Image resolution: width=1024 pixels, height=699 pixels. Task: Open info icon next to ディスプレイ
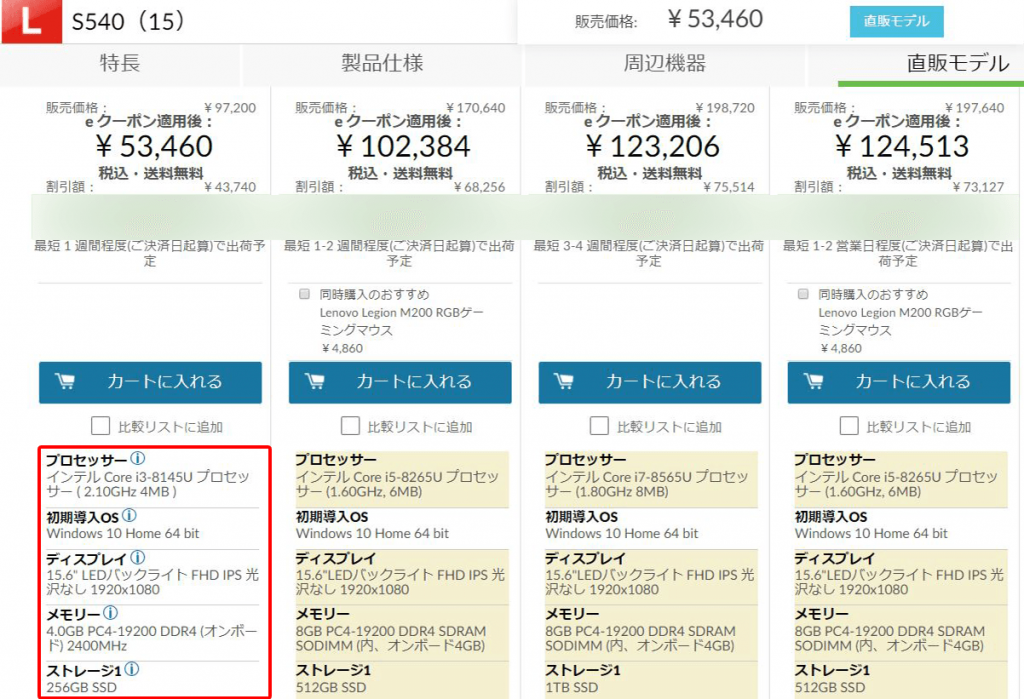(x=138, y=557)
